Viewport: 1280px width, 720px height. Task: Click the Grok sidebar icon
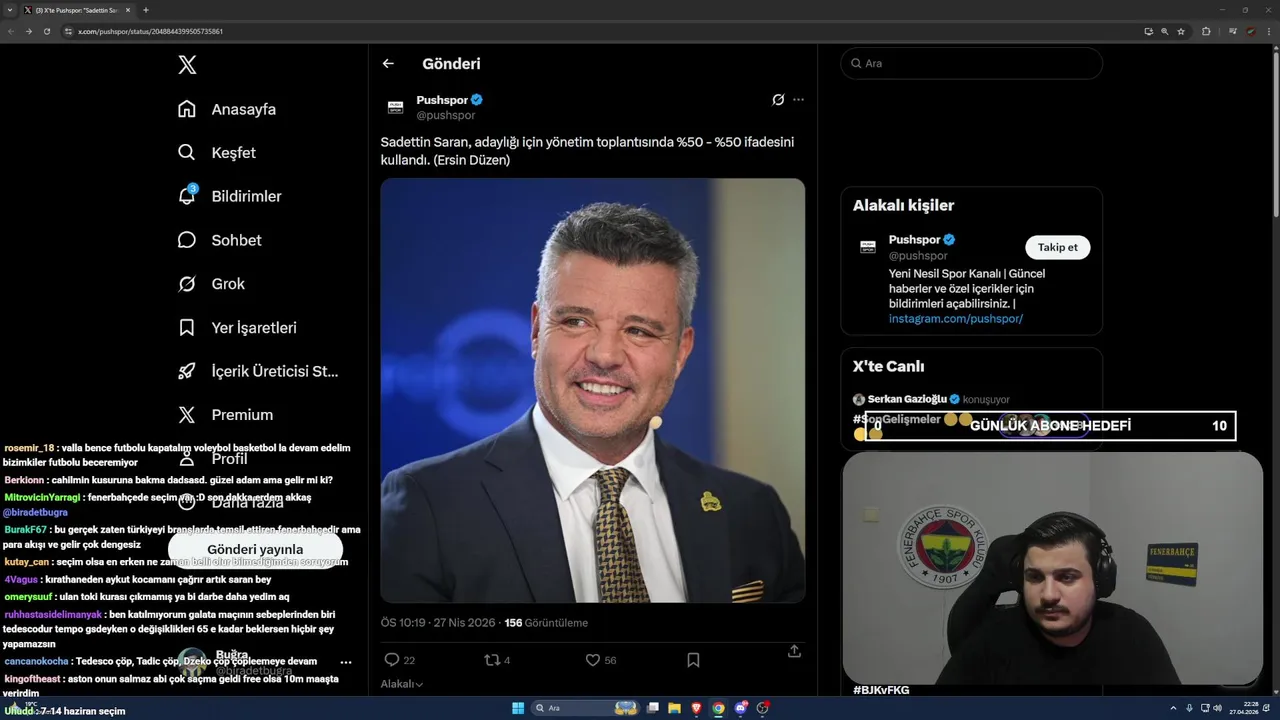coord(187,284)
